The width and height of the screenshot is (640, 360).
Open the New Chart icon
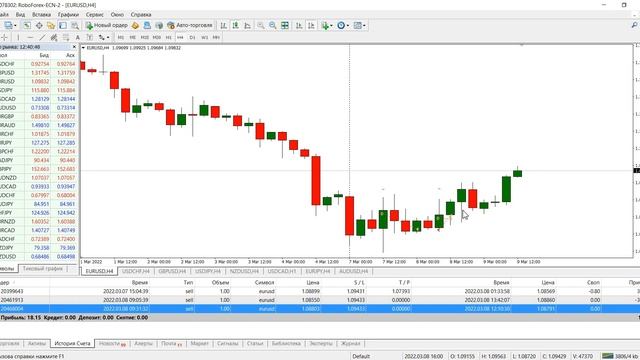tap(8, 25)
